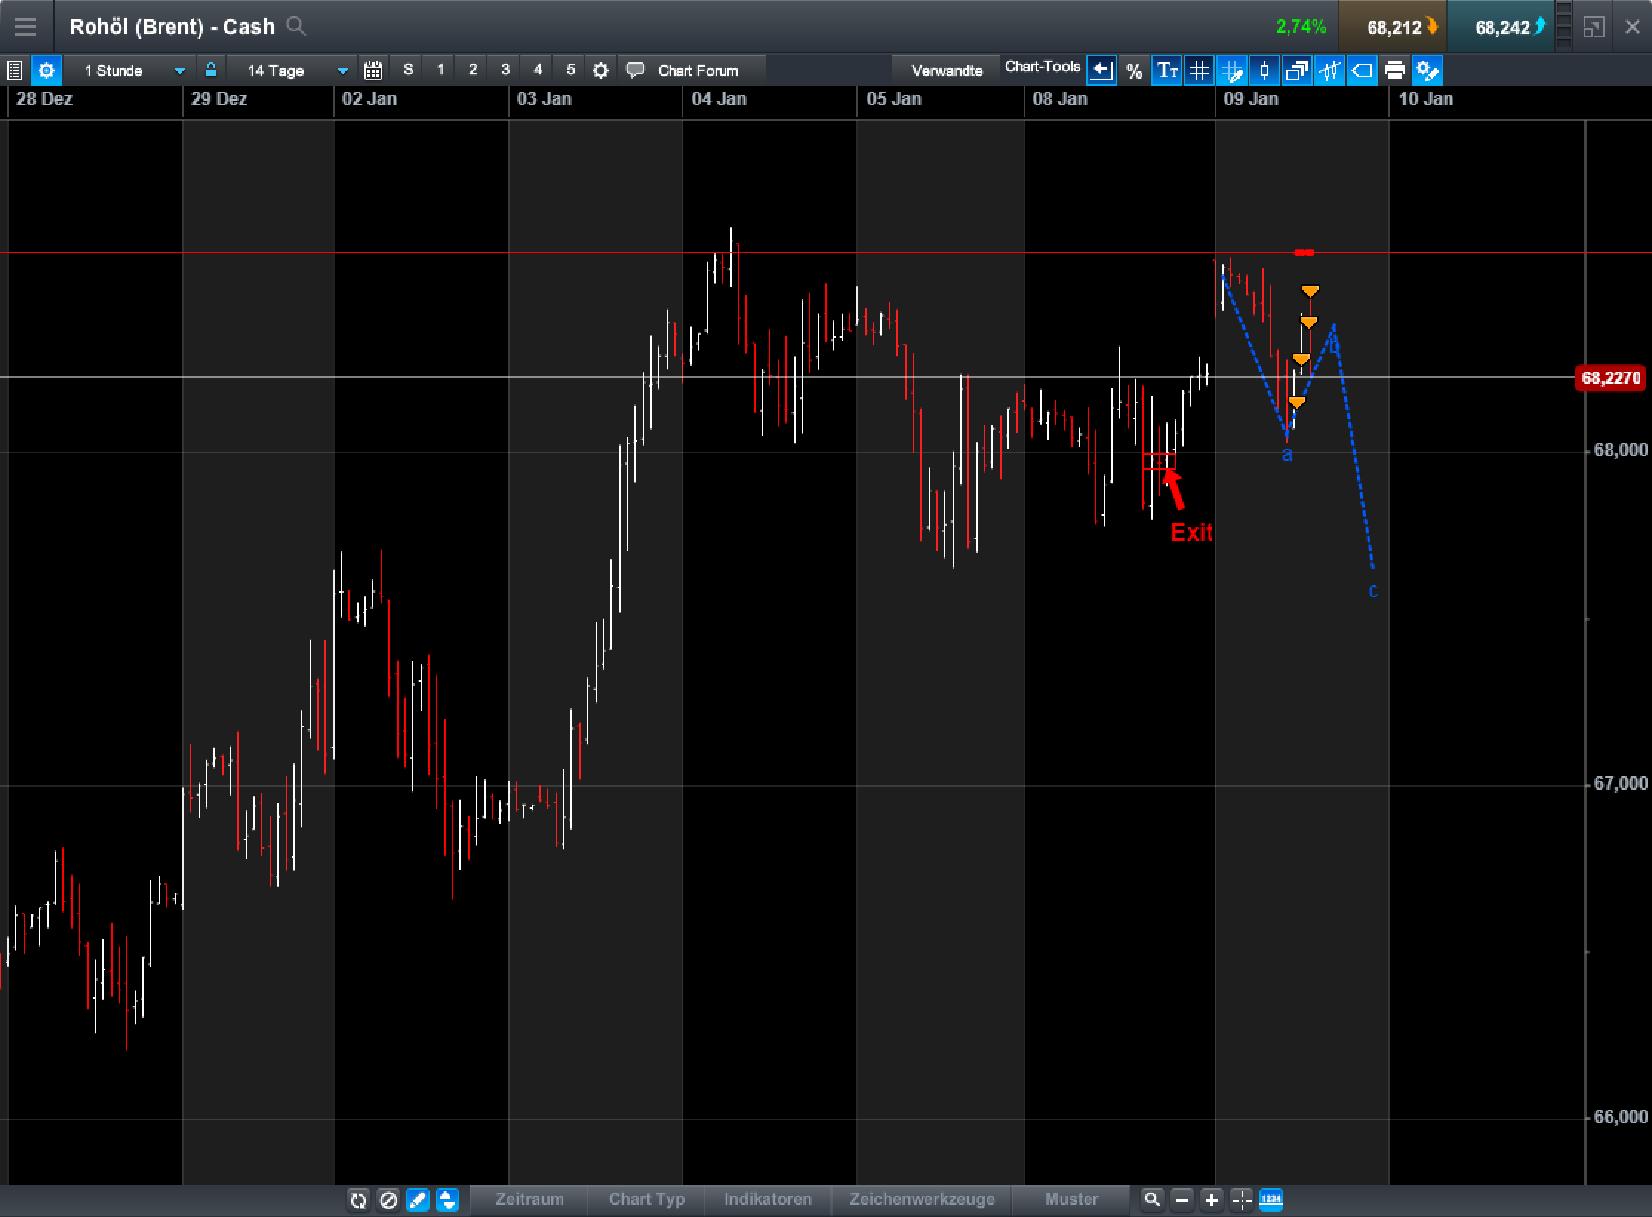Click the percentage scale icon

pyautogui.click(x=1133, y=70)
